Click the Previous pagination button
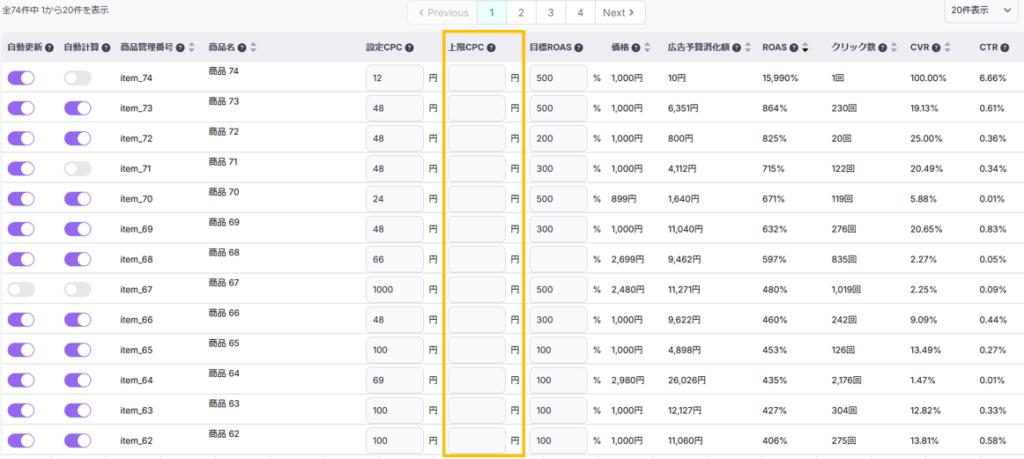Image resolution: width=1024 pixels, height=459 pixels. (x=442, y=13)
